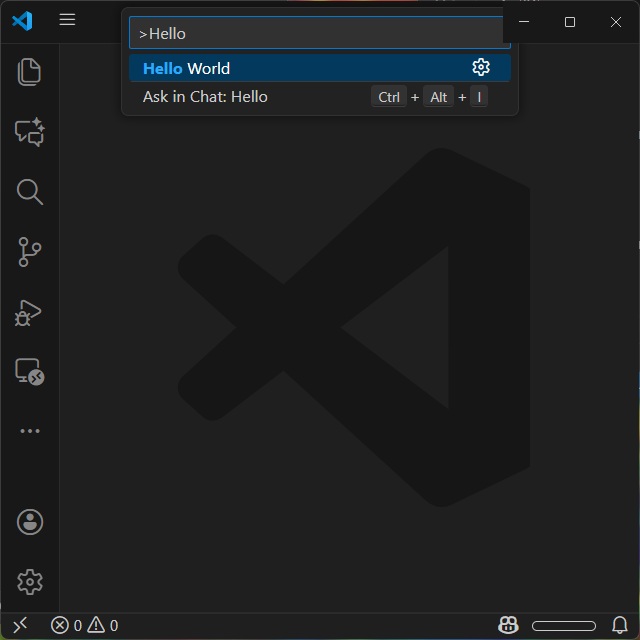Show problems via errors and warnings count
The width and height of the screenshot is (640, 640).
[x=85, y=625]
